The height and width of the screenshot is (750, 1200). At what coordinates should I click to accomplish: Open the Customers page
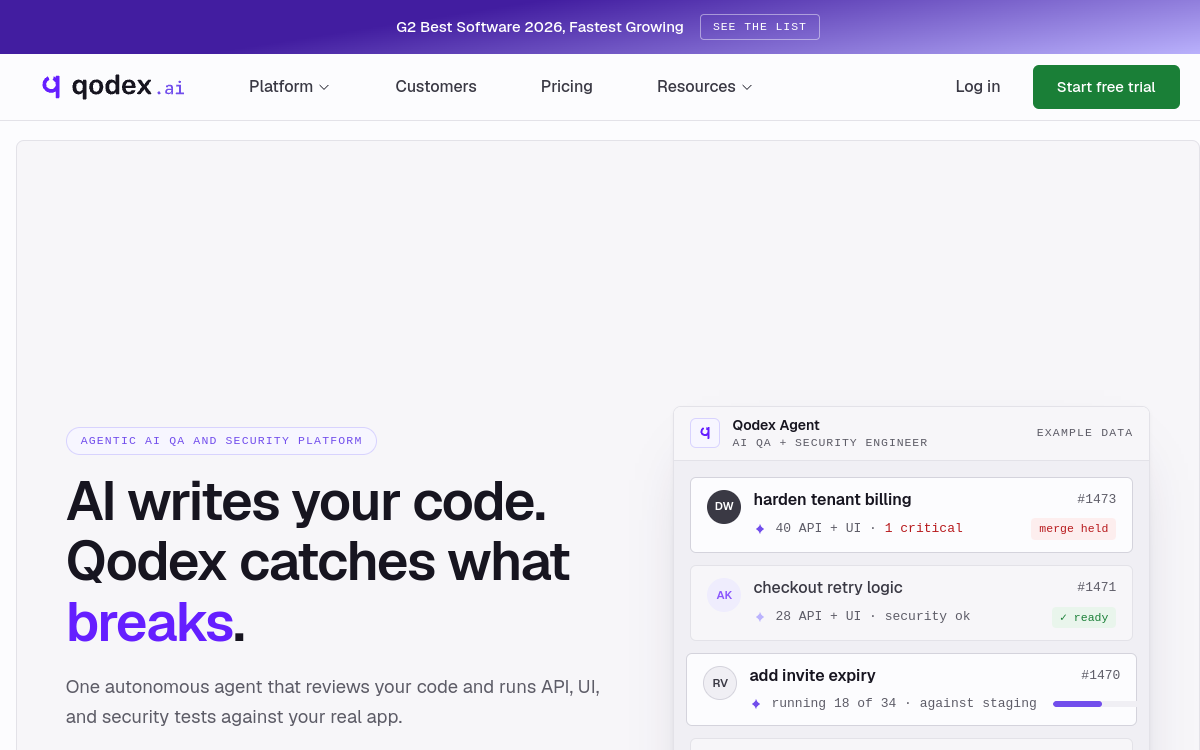[x=436, y=87]
